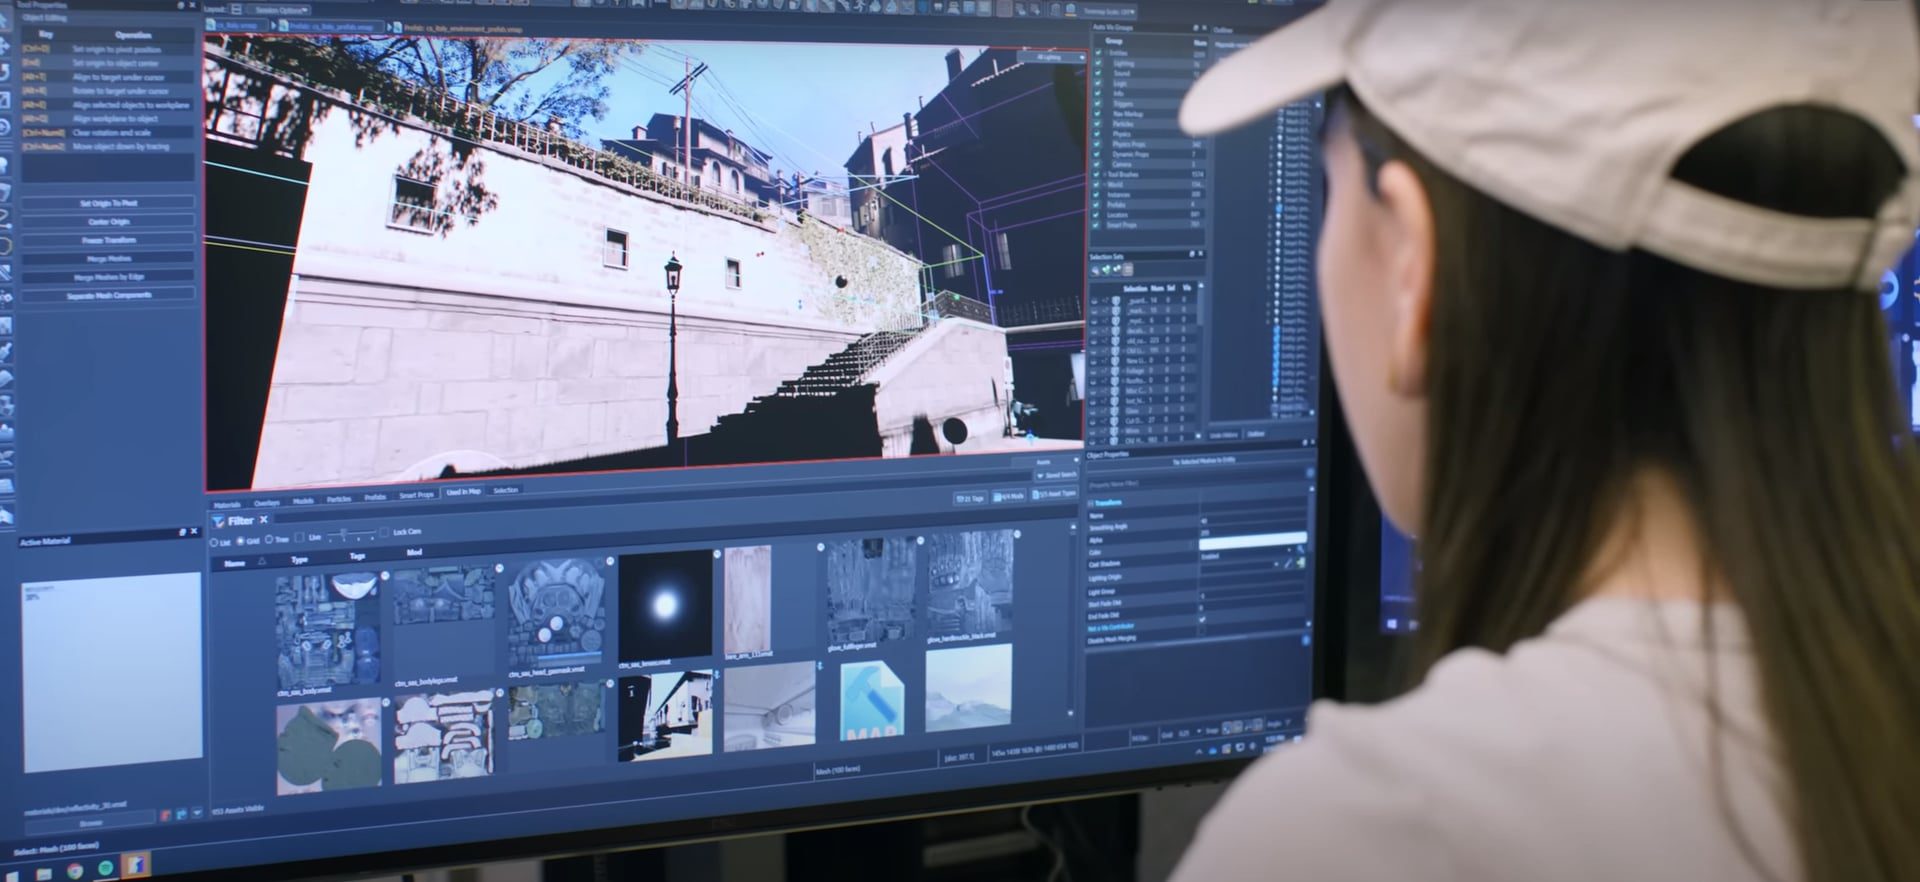Switch to the Smart Props asset tab
This screenshot has height=882, width=1920.
(416, 495)
